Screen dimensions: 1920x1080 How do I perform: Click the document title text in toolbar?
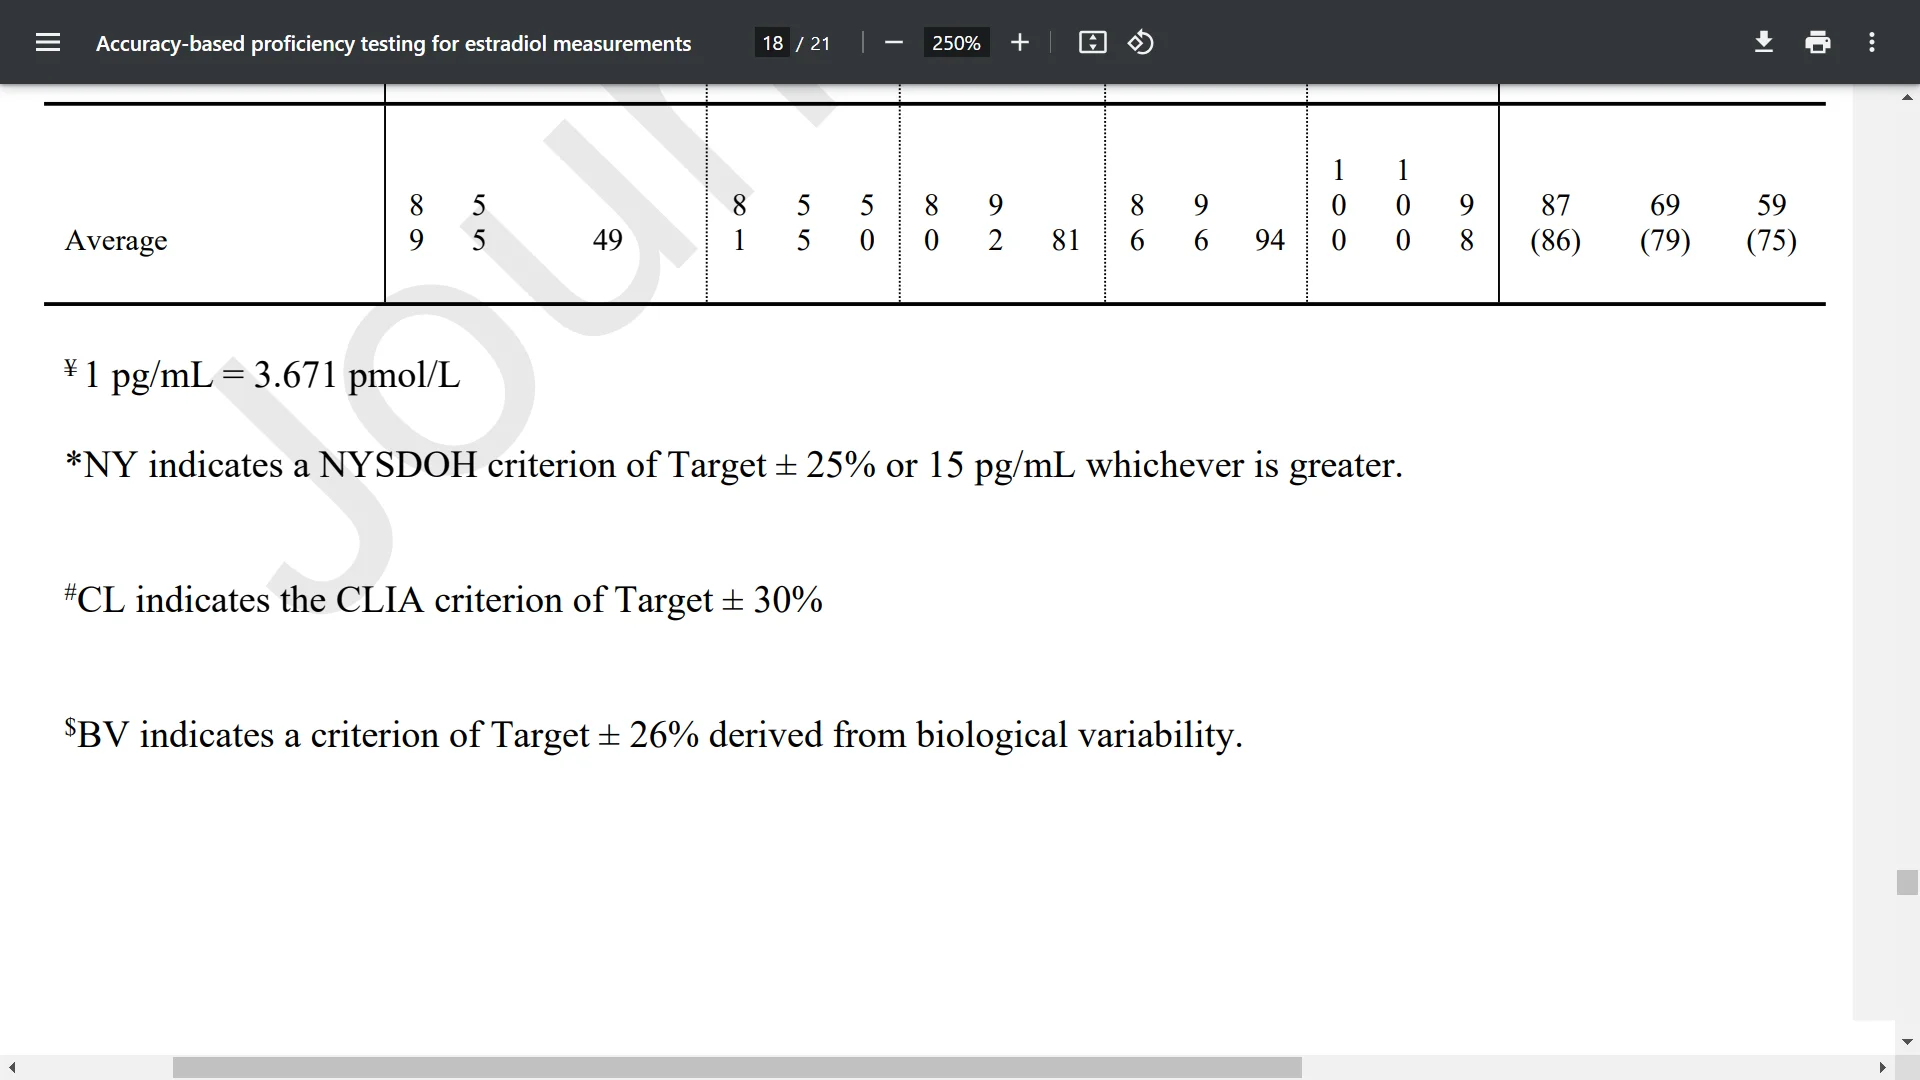tap(393, 43)
